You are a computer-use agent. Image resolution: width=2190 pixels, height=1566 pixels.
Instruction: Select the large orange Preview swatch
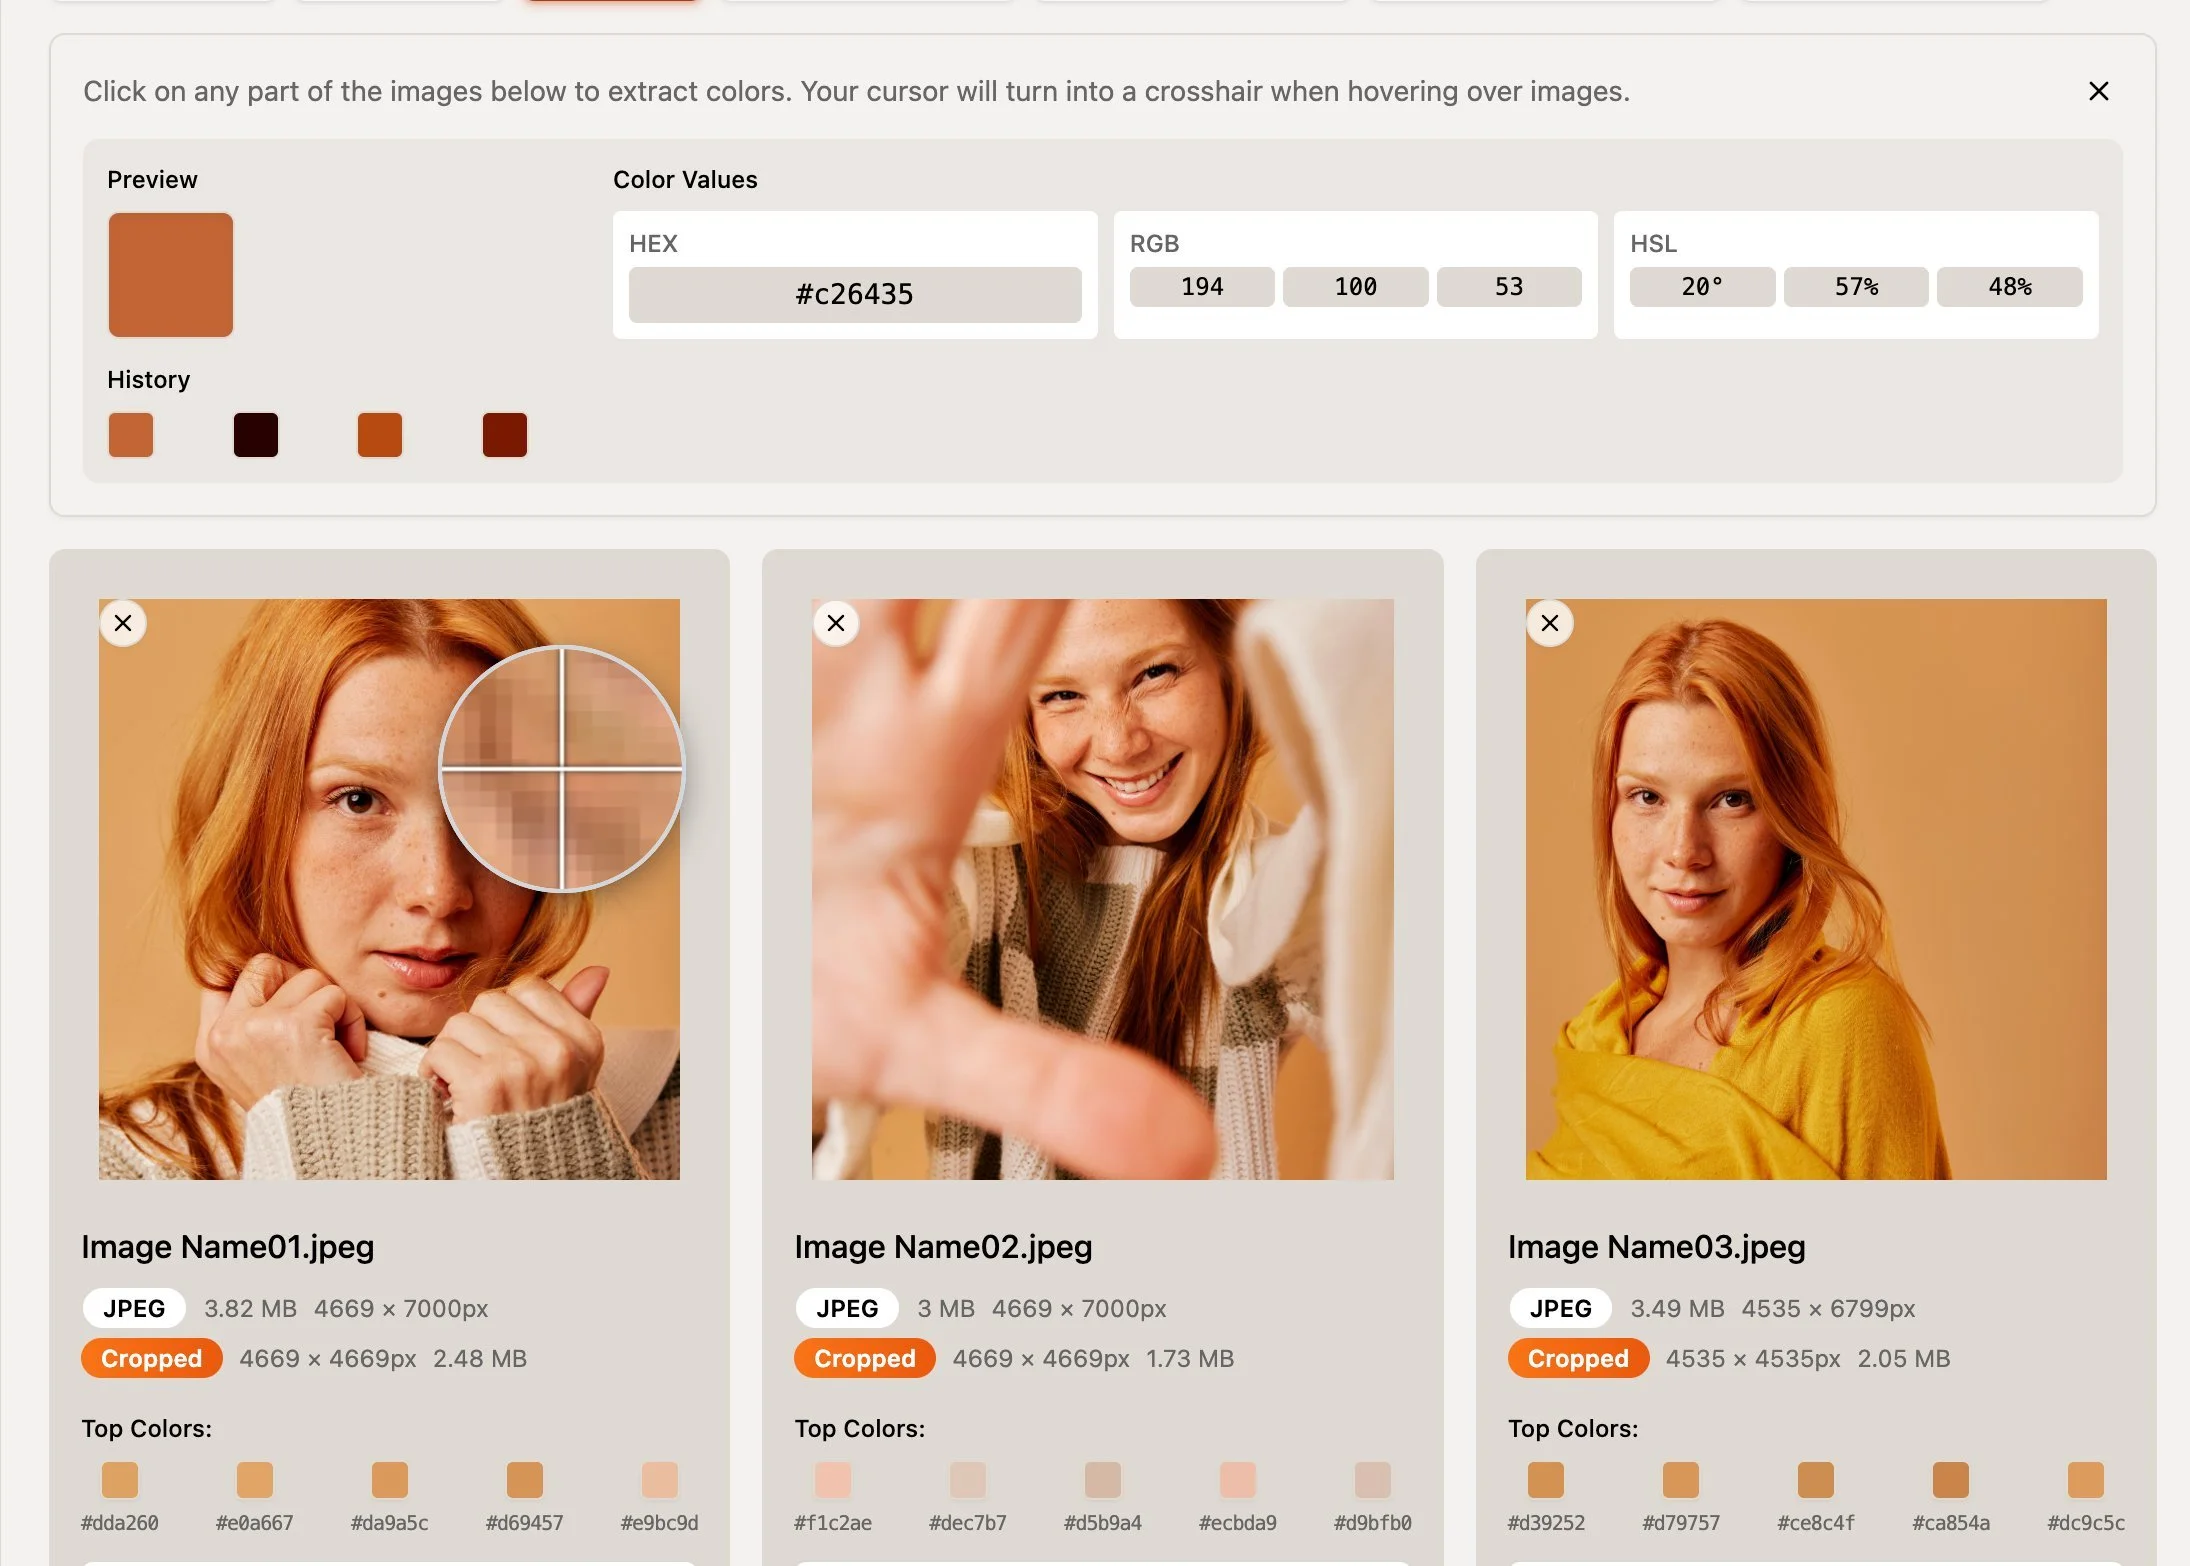click(171, 275)
